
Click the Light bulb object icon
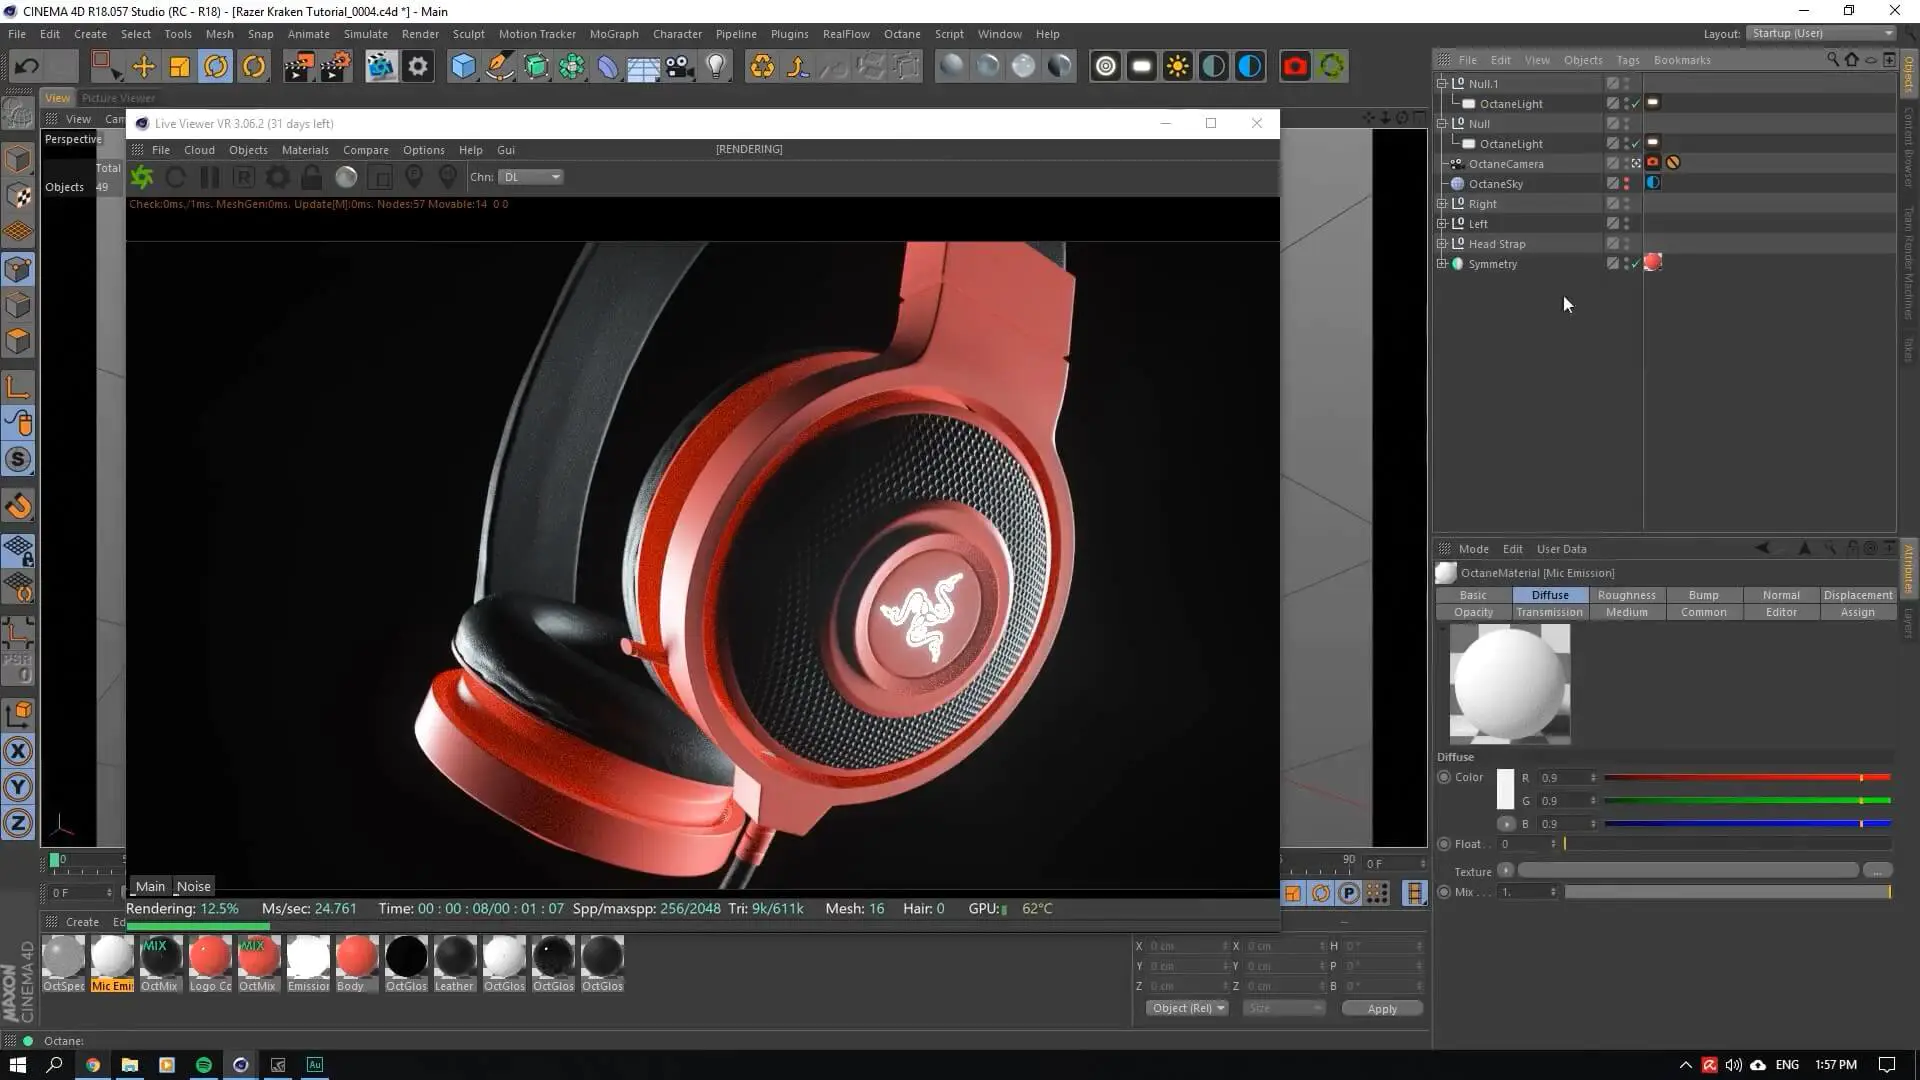click(x=716, y=67)
